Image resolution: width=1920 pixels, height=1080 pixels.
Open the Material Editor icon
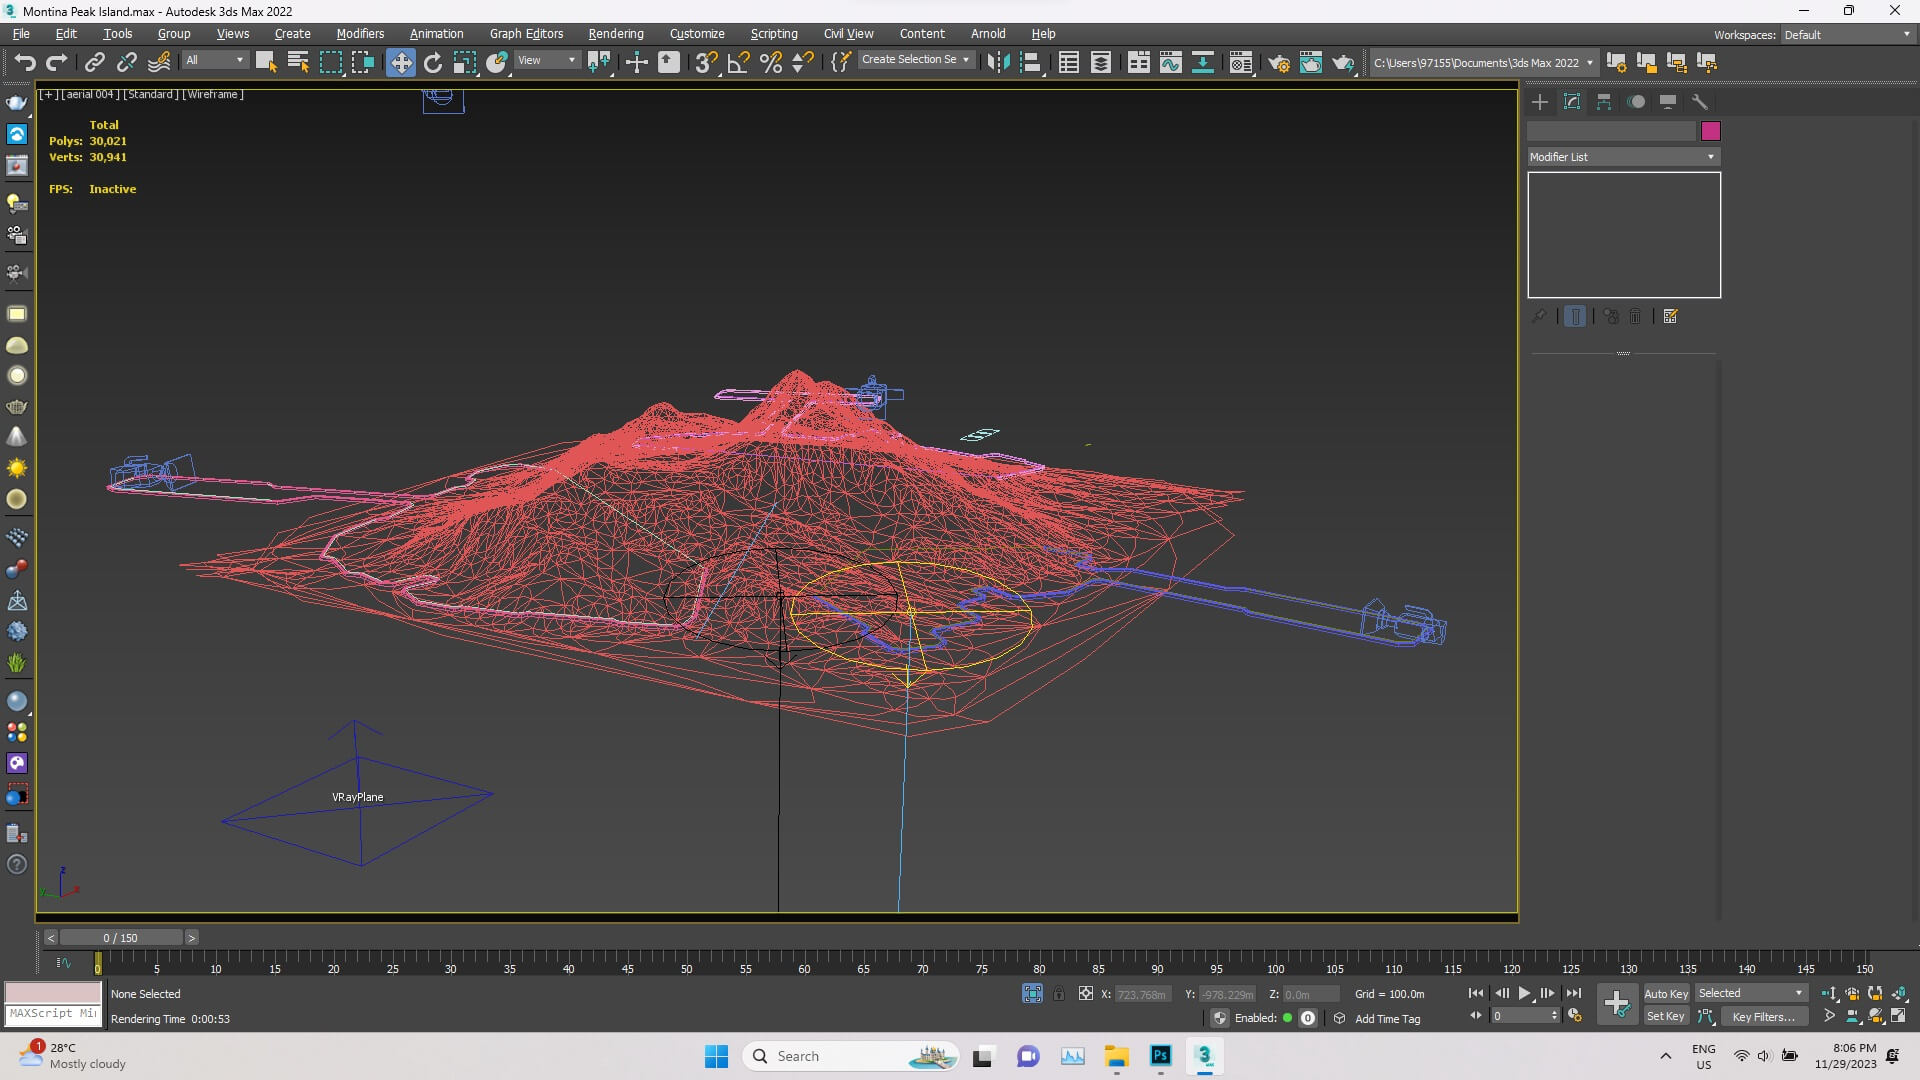tap(1241, 63)
